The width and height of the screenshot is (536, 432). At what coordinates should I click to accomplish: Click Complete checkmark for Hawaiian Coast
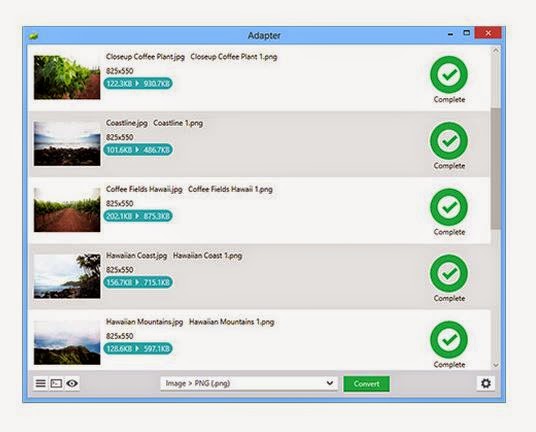(x=449, y=273)
